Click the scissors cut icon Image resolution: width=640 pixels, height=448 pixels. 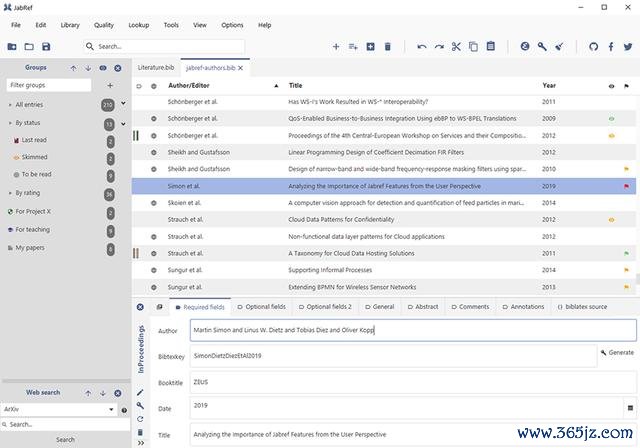456,46
